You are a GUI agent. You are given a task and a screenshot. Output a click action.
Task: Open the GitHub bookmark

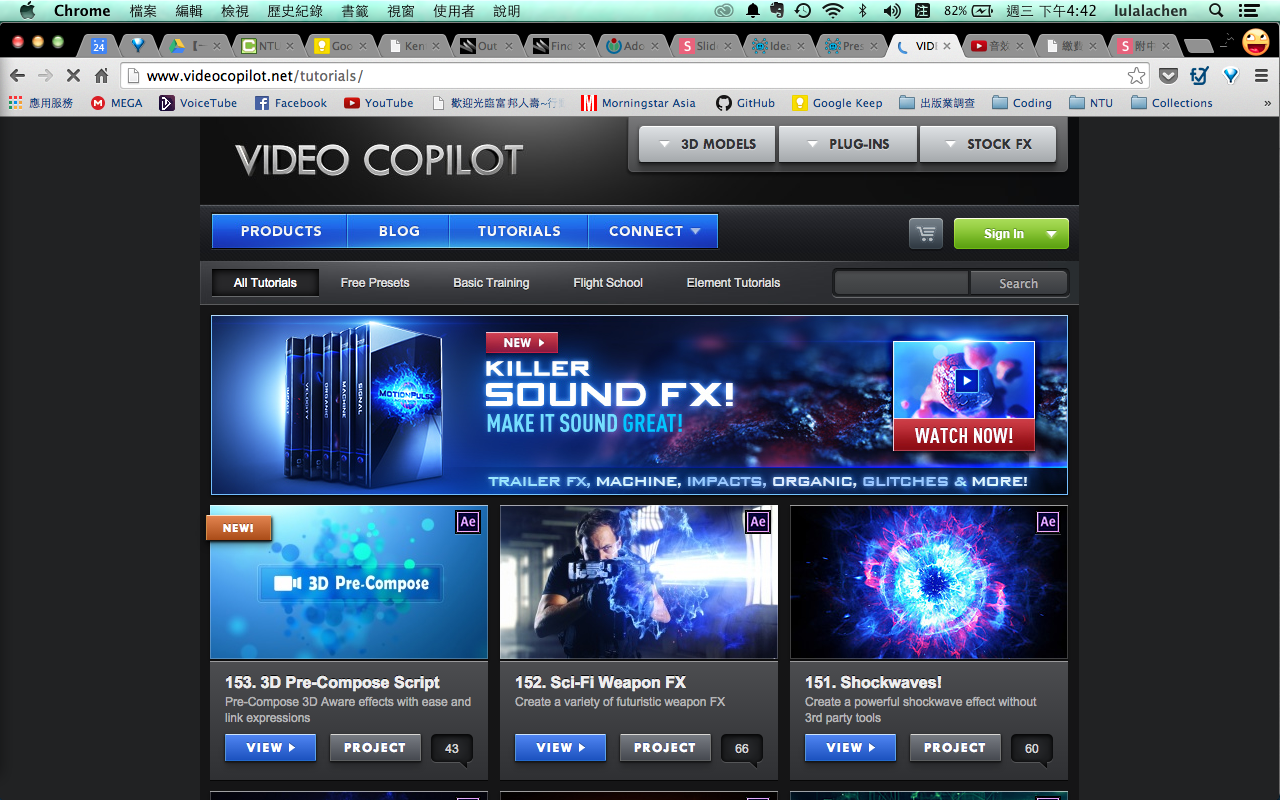click(746, 103)
